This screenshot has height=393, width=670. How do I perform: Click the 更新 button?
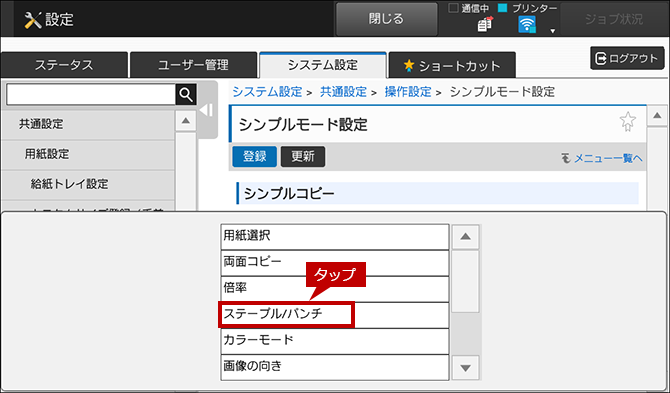tap(303, 156)
